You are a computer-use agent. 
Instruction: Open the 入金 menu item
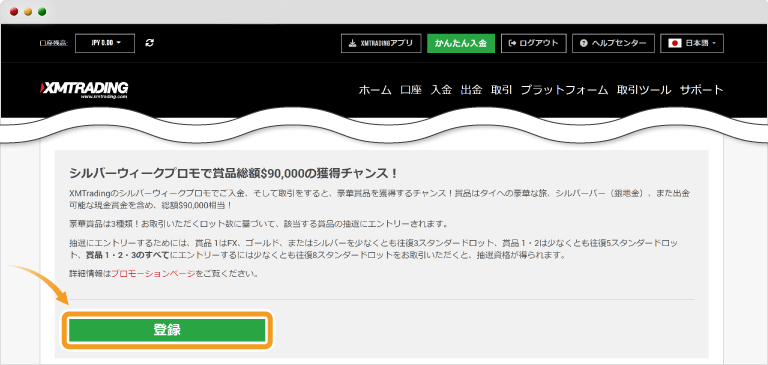tap(441, 90)
